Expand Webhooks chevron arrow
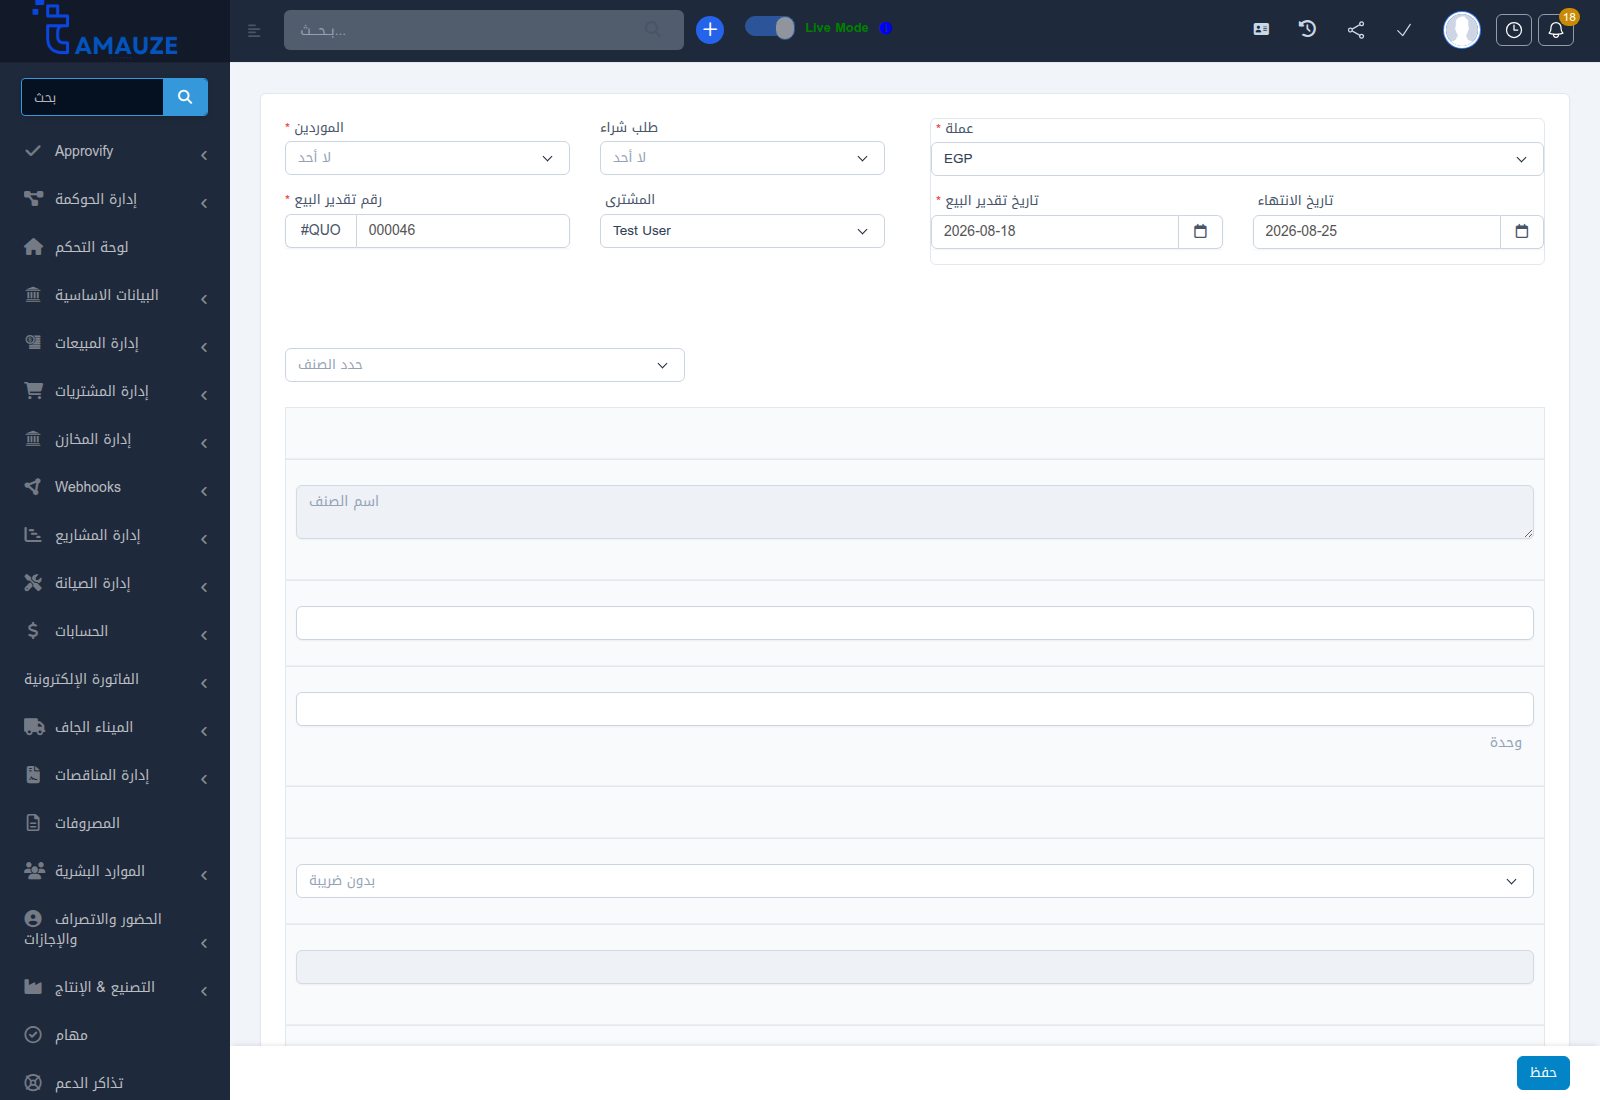Viewport: 1600px width, 1100px height. click(204, 491)
